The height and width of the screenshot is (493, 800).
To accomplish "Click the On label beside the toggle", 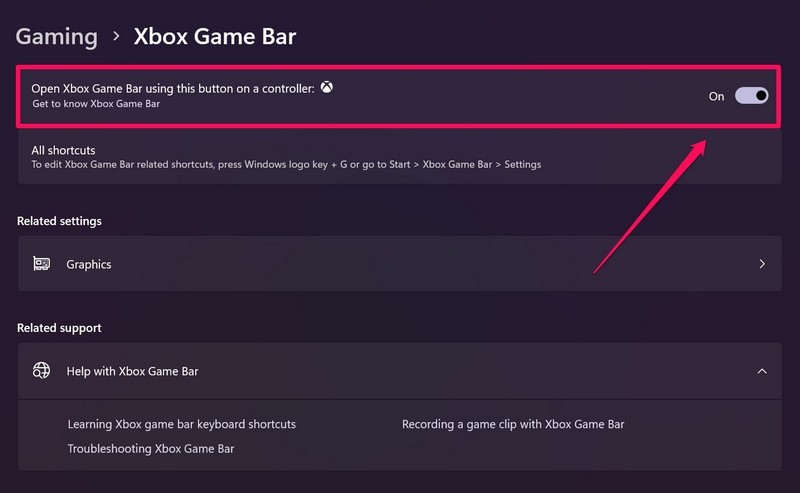I will coord(716,97).
